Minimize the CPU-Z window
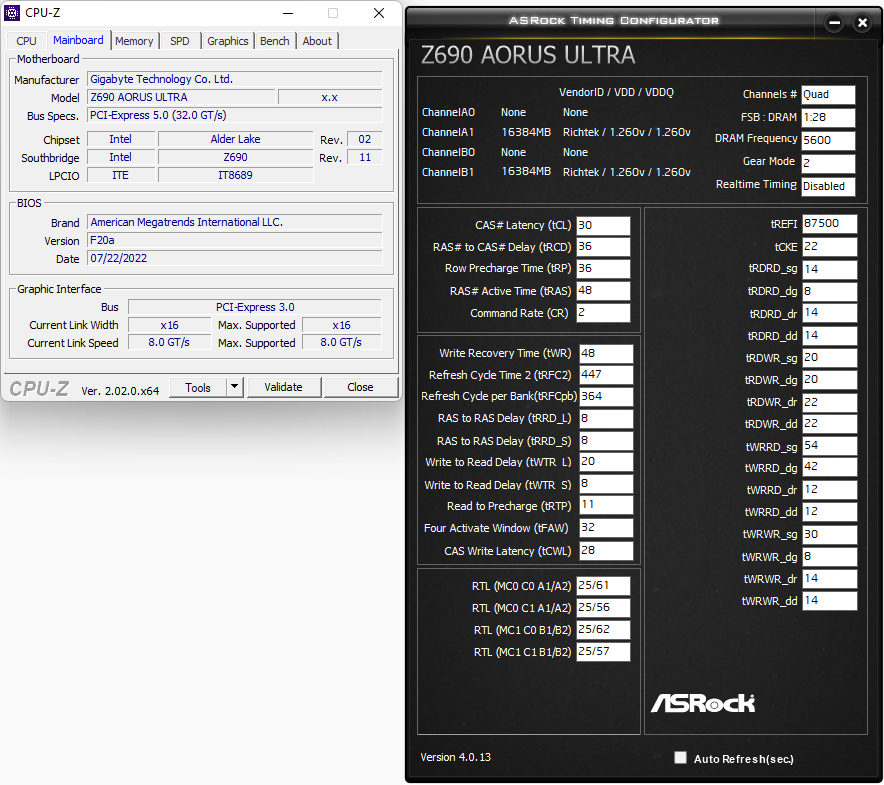884x785 pixels. coord(288,13)
